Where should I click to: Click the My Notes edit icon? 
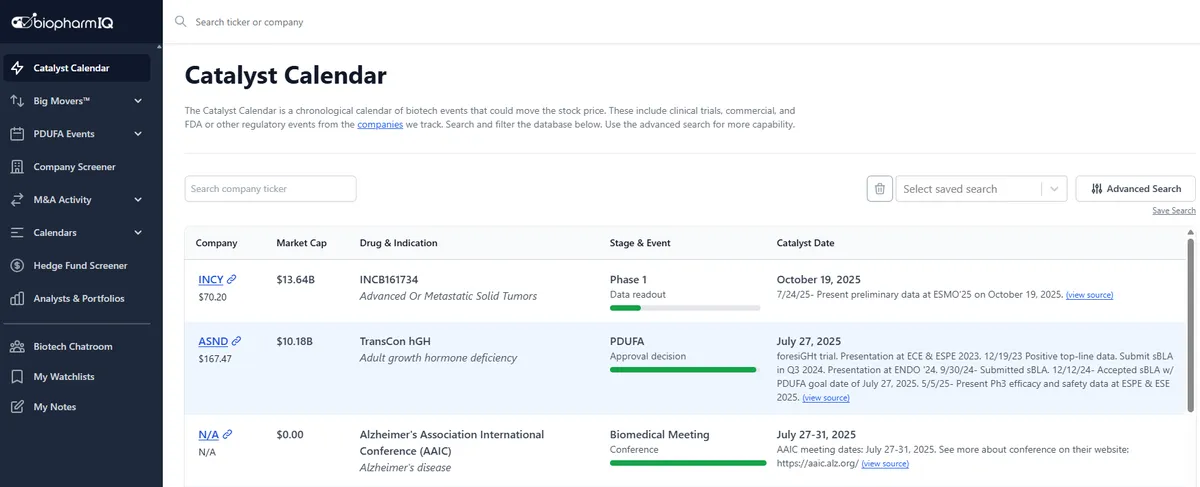pyautogui.click(x=16, y=407)
